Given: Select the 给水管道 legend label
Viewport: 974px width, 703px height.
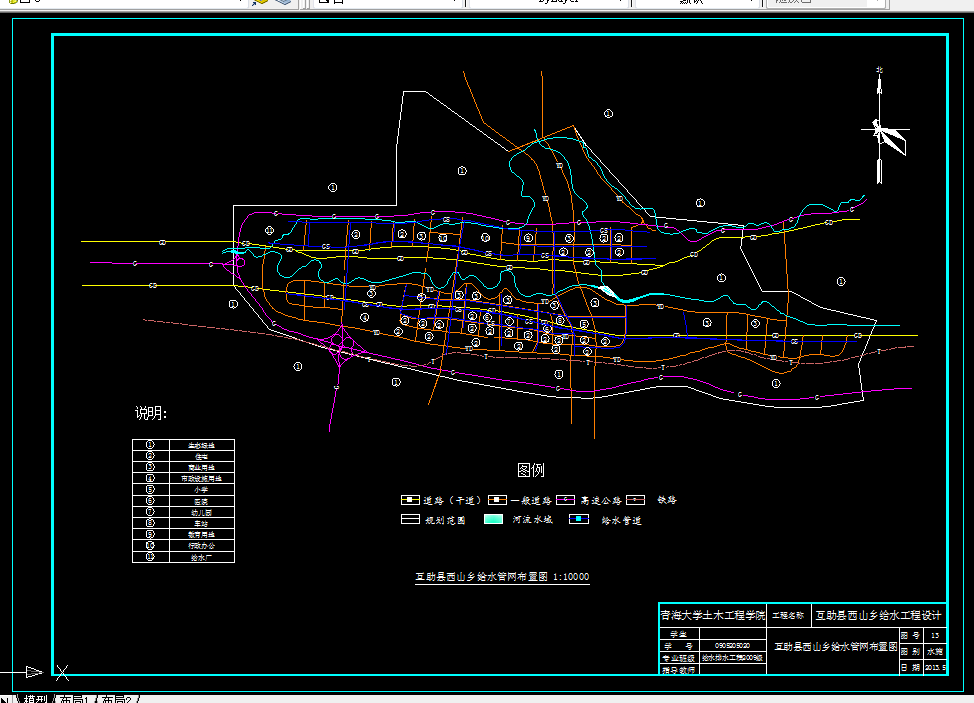Looking at the screenshot, I should coord(621,520).
